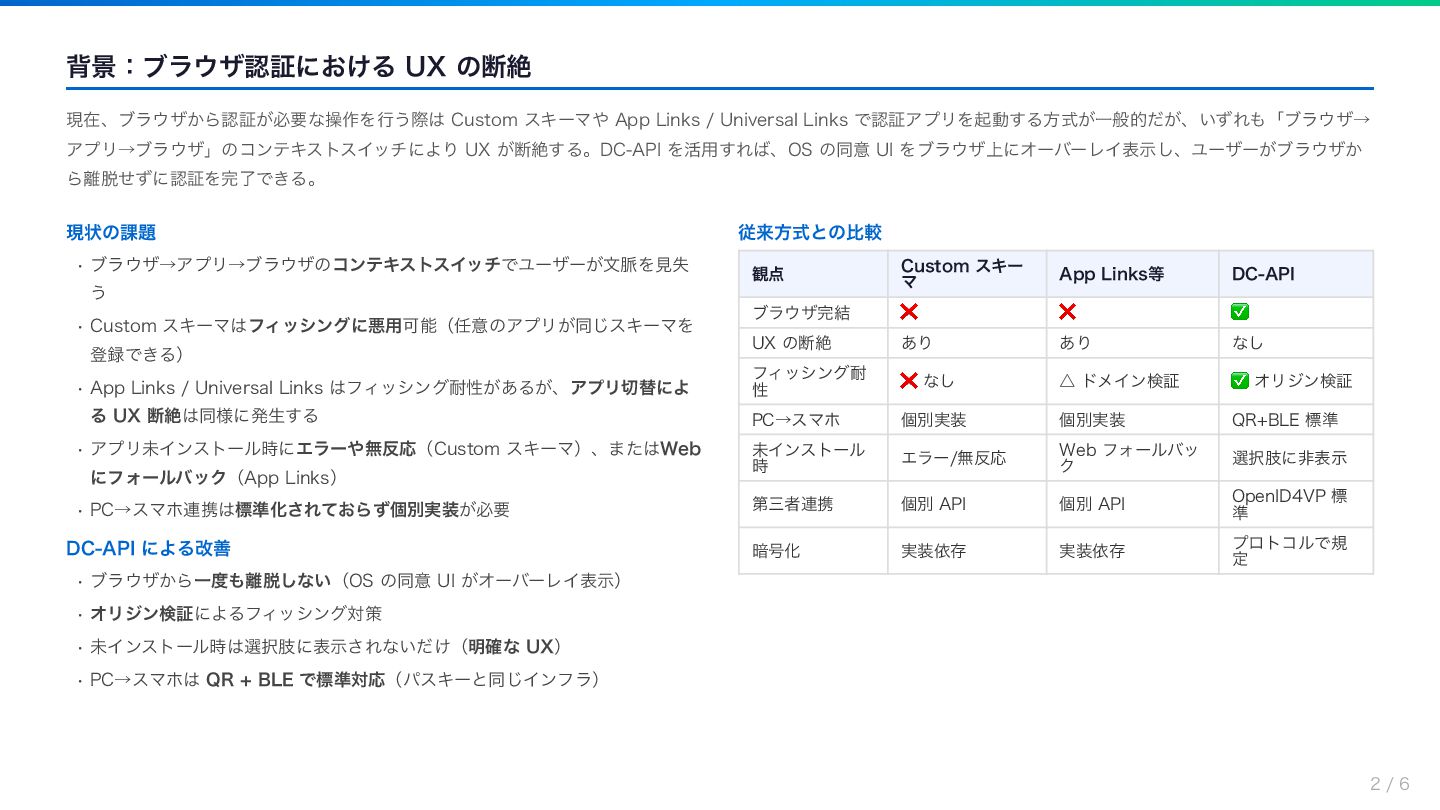The image size is (1440, 810).
Task: Click the bold text 一度も離脱しない
Action: 262,581
